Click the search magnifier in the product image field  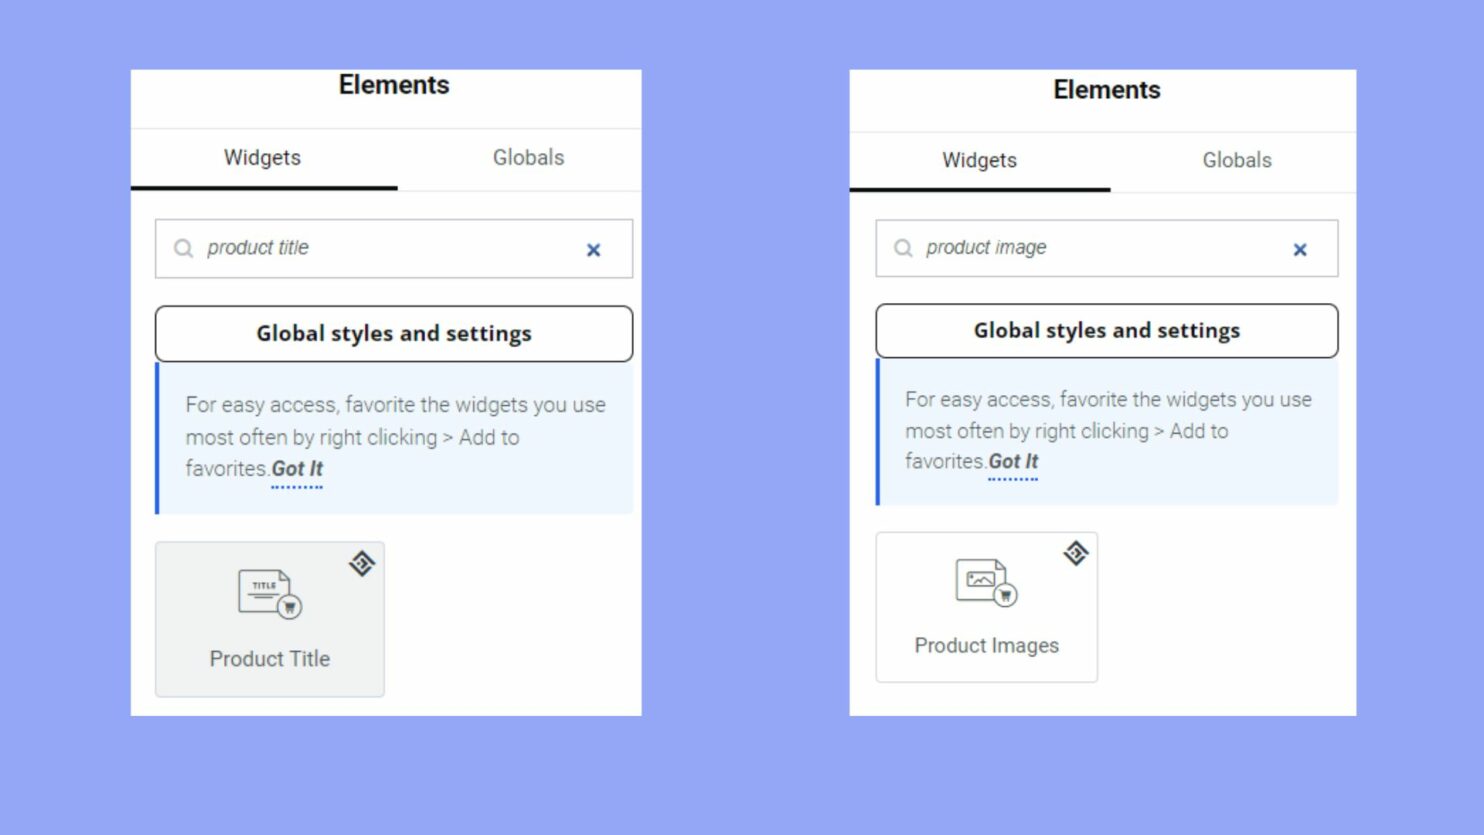903,247
